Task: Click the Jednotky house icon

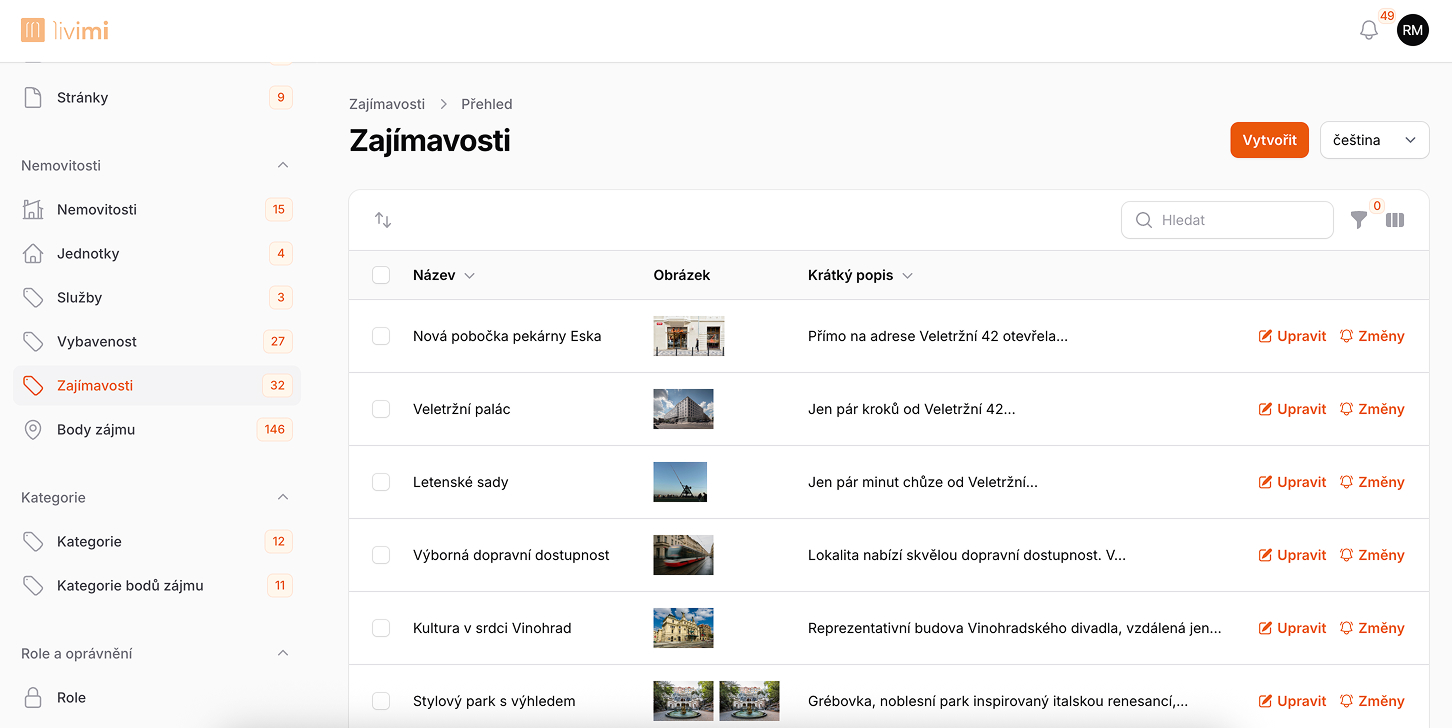Action: coord(33,253)
